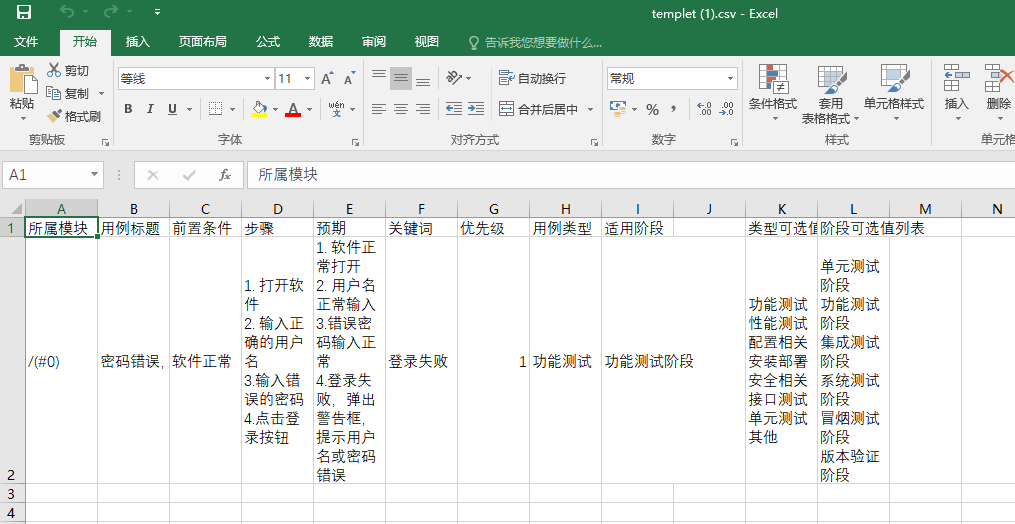Expand the font size dropdown
Image resolution: width=1015 pixels, height=524 pixels.
pos(308,78)
